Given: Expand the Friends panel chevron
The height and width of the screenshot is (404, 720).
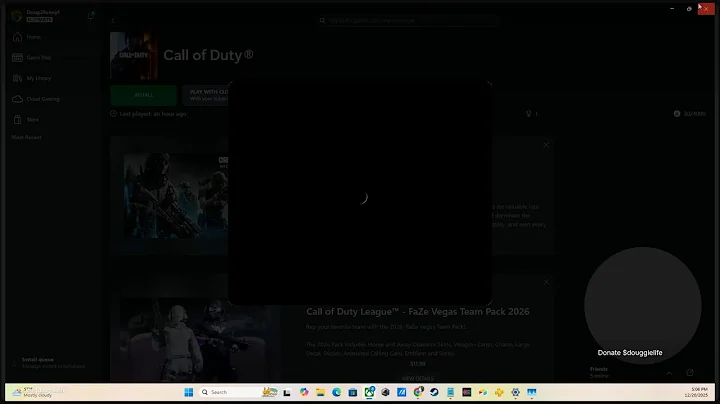Looking at the screenshot, I should pos(669,373).
